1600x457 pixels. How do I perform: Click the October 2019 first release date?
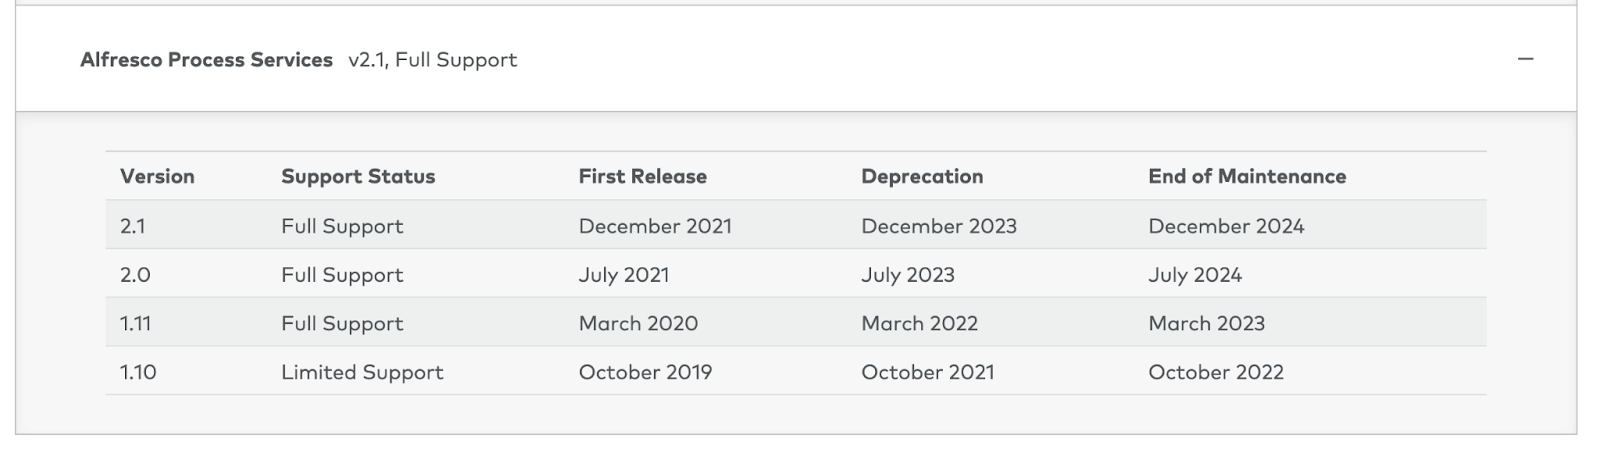click(x=645, y=372)
